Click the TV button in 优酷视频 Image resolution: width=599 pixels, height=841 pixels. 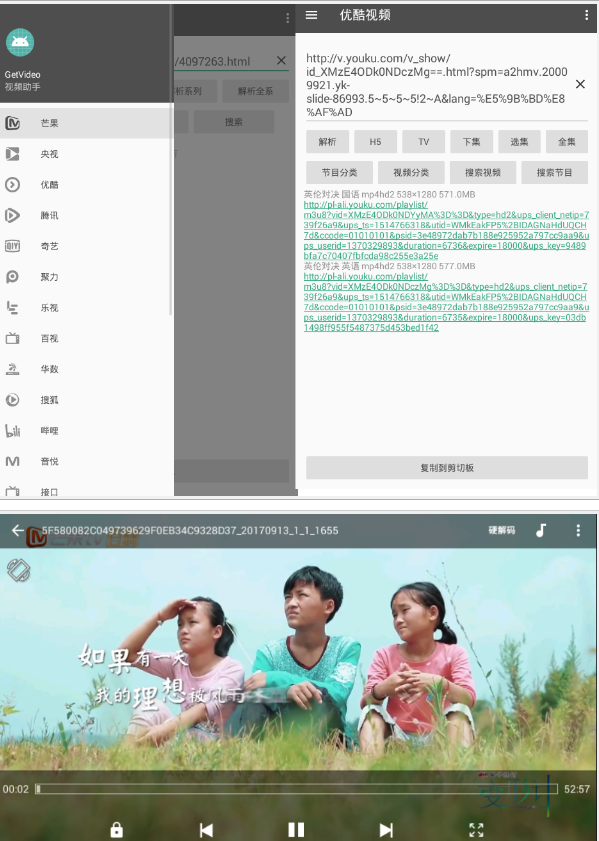424,142
